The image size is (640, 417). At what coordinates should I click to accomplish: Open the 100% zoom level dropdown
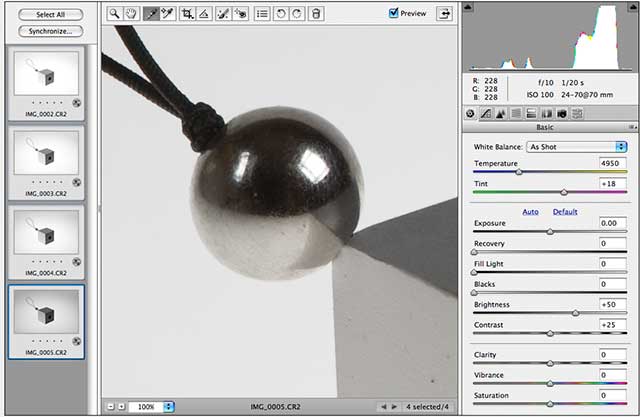tap(151, 407)
